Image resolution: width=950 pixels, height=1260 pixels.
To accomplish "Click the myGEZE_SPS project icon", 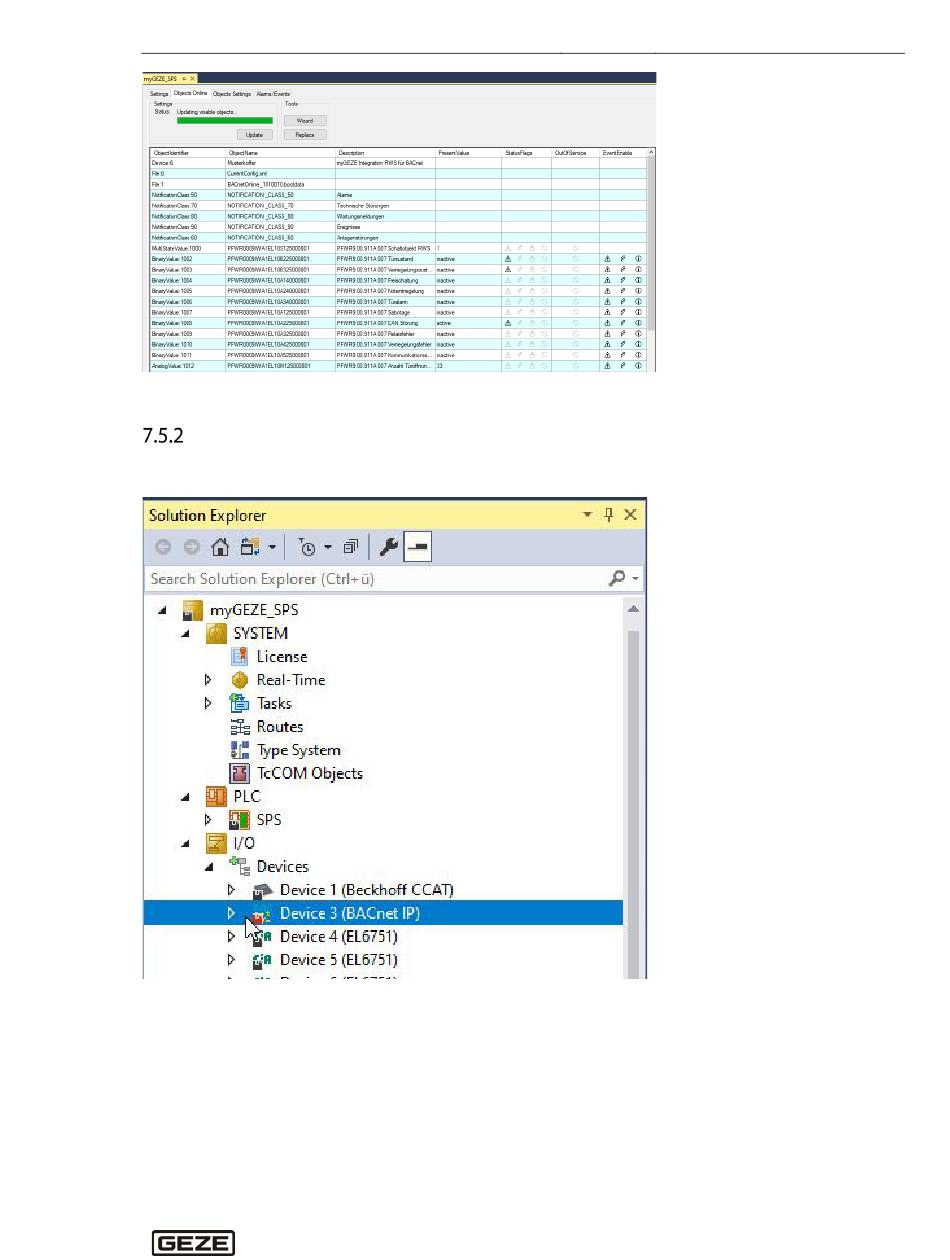I will [193, 610].
